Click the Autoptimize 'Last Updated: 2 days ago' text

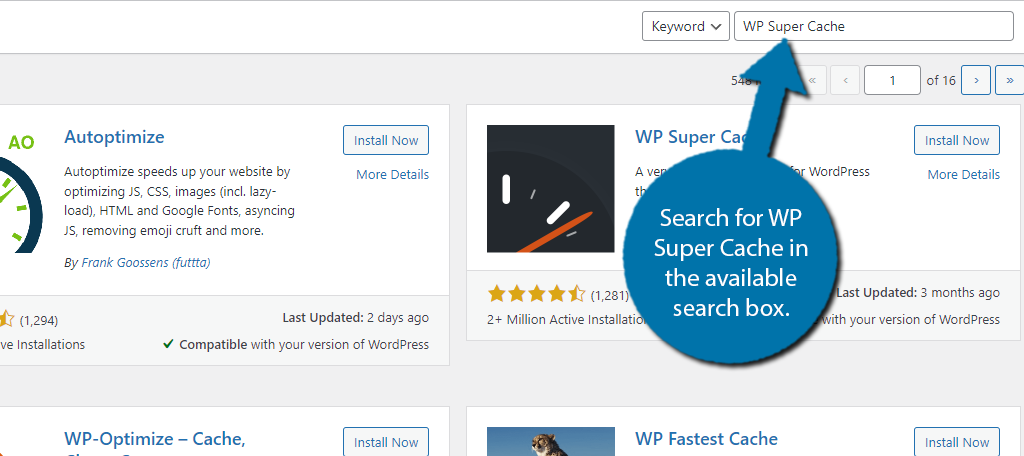click(355, 318)
